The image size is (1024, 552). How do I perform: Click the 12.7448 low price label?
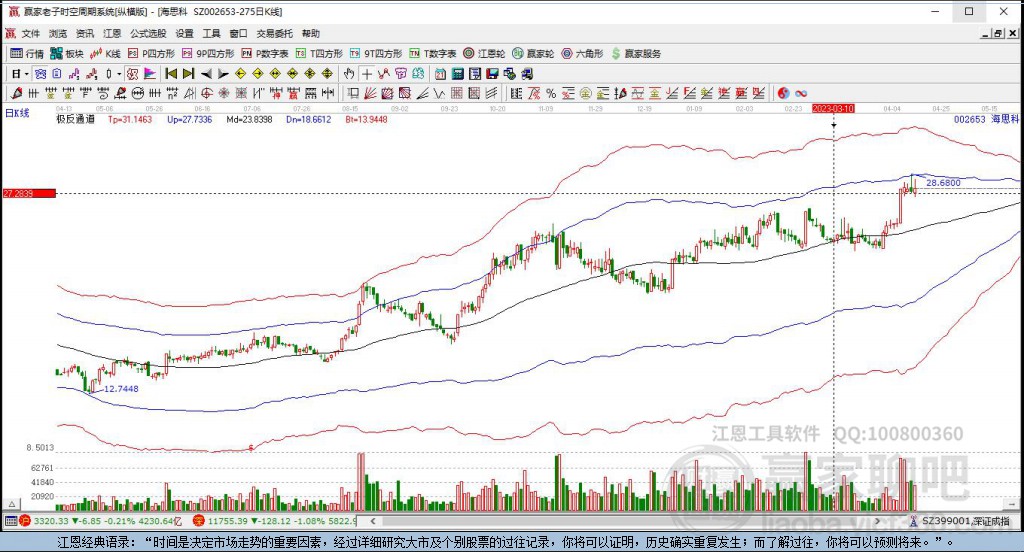(x=121, y=389)
